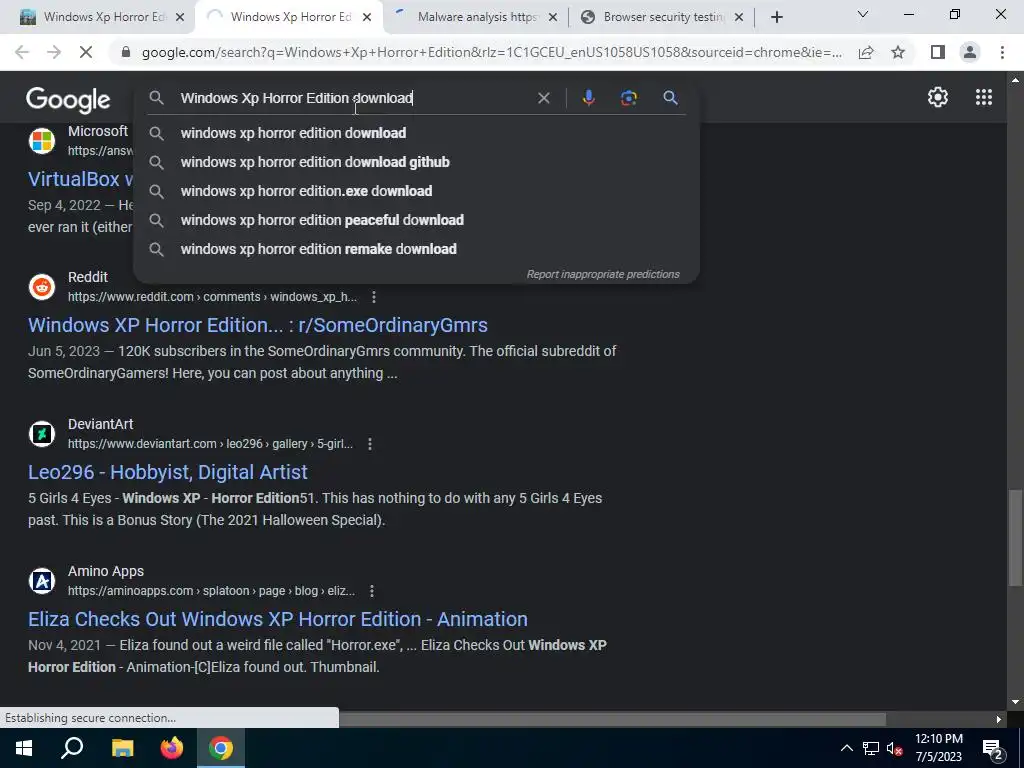Open the VirtualBox Microsoft result link
Viewport: 1024px width, 768px height.
tap(80, 179)
